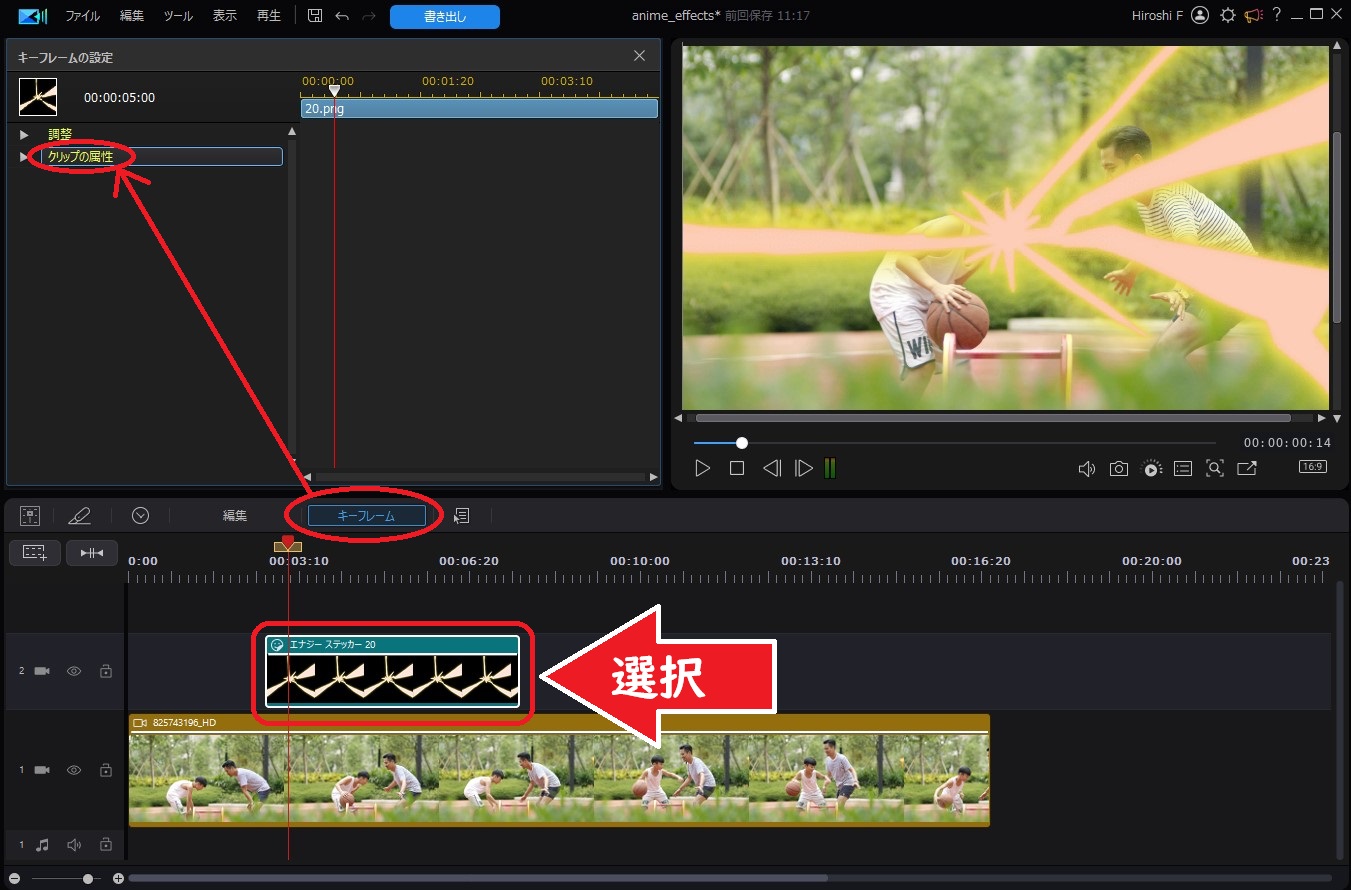Click the green bars icon beside the frame-step buttons

tap(829, 468)
